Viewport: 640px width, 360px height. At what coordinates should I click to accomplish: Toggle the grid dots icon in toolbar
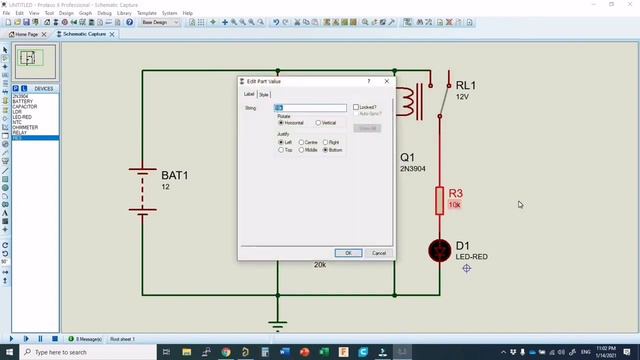pos(201,22)
